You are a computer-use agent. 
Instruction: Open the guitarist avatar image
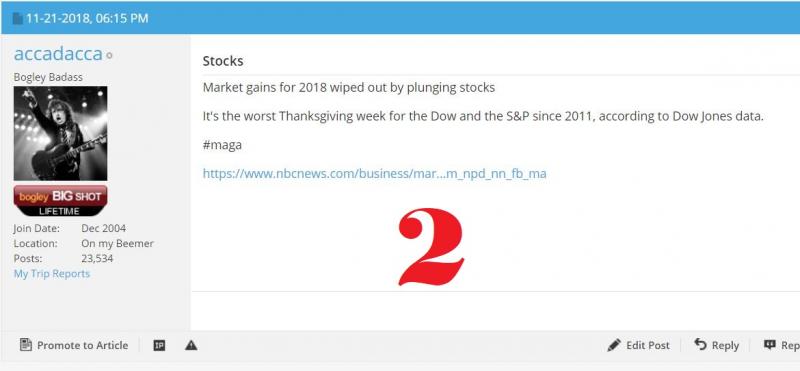tap(60, 133)
